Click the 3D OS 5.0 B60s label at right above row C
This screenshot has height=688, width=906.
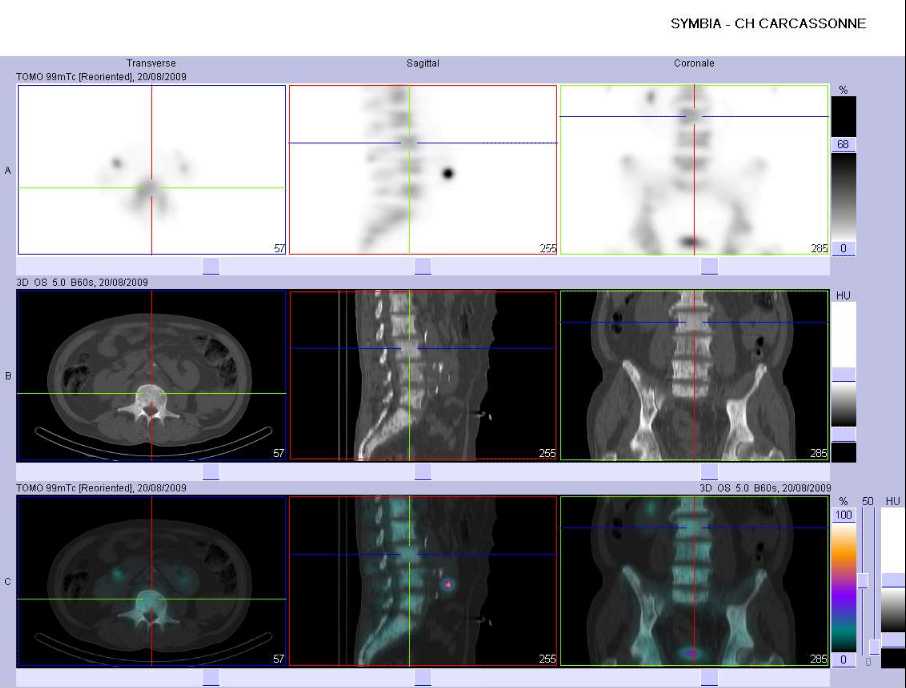[765, 488]
